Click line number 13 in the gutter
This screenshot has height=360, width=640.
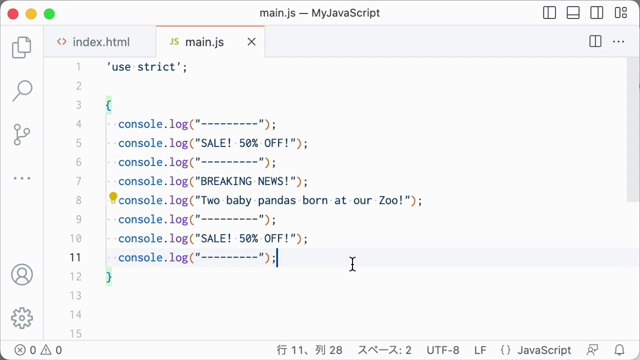tap(76, 296)
